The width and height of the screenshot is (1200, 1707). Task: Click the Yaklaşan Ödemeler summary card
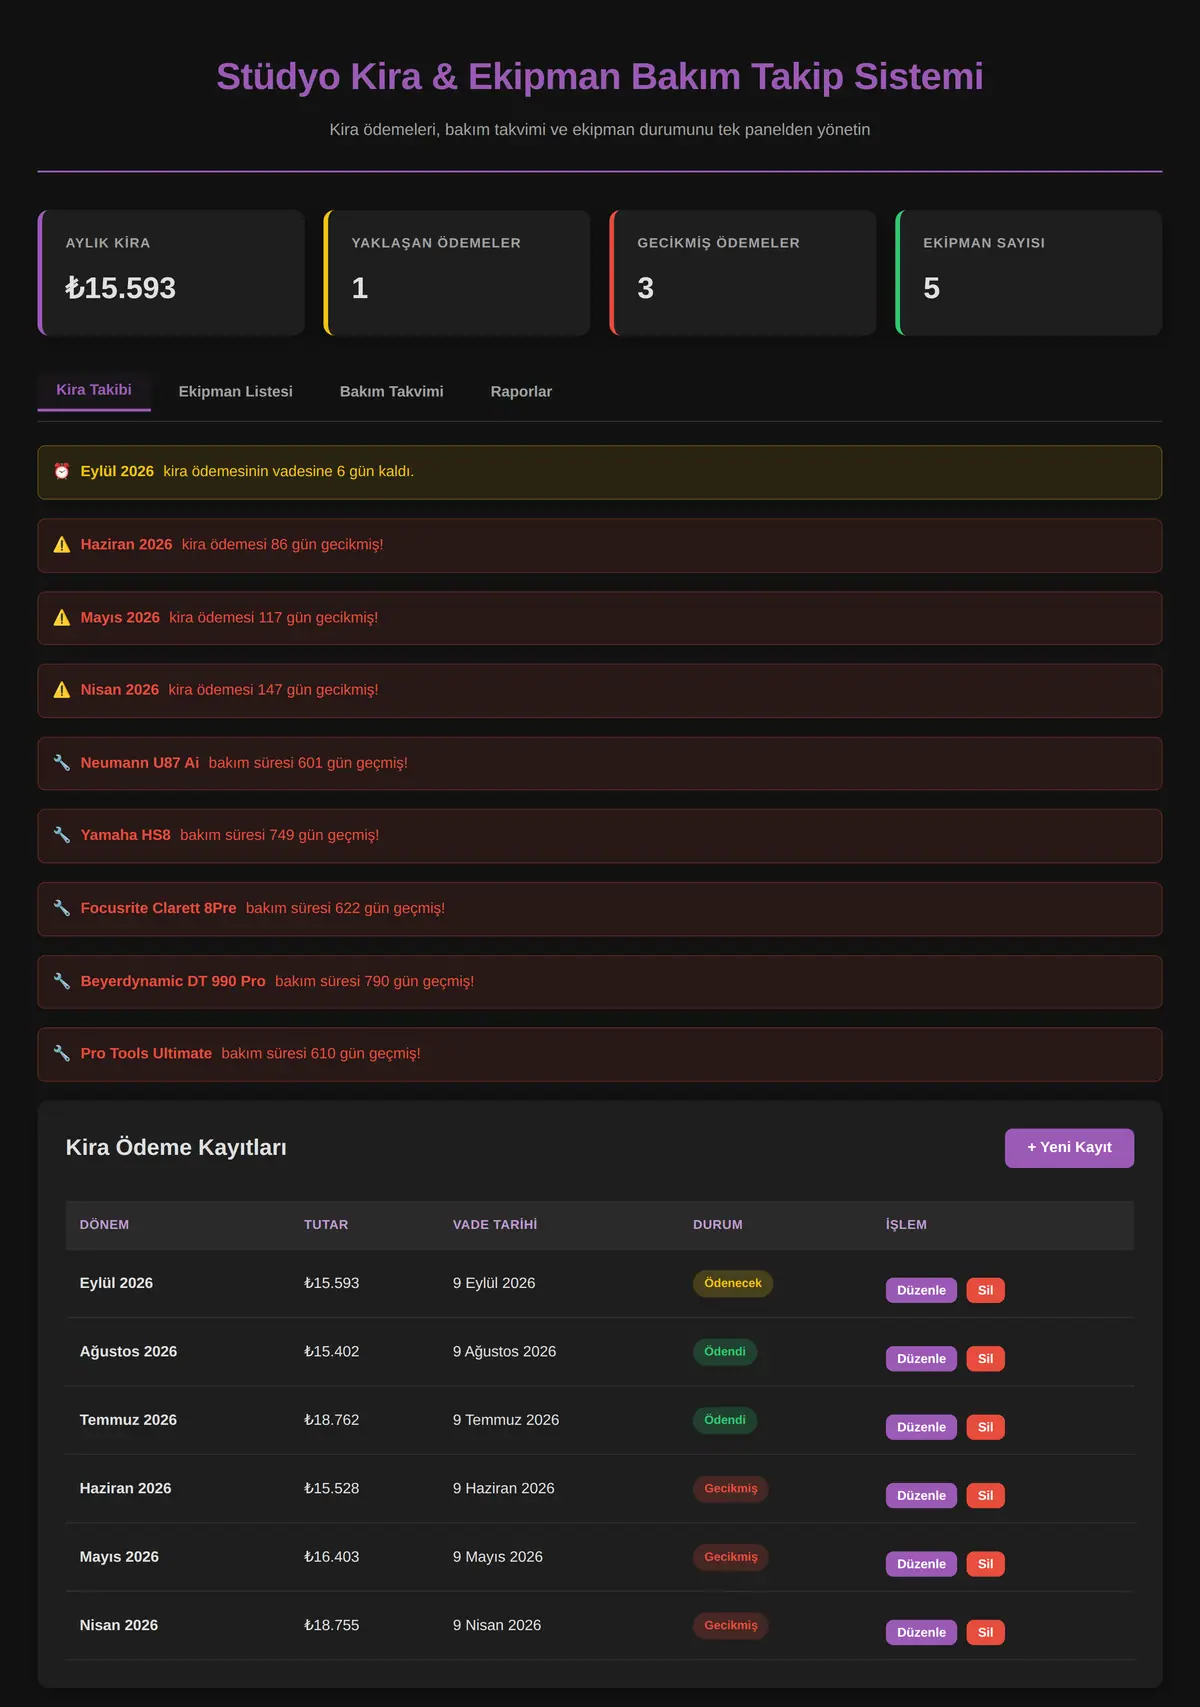(457, 273)
